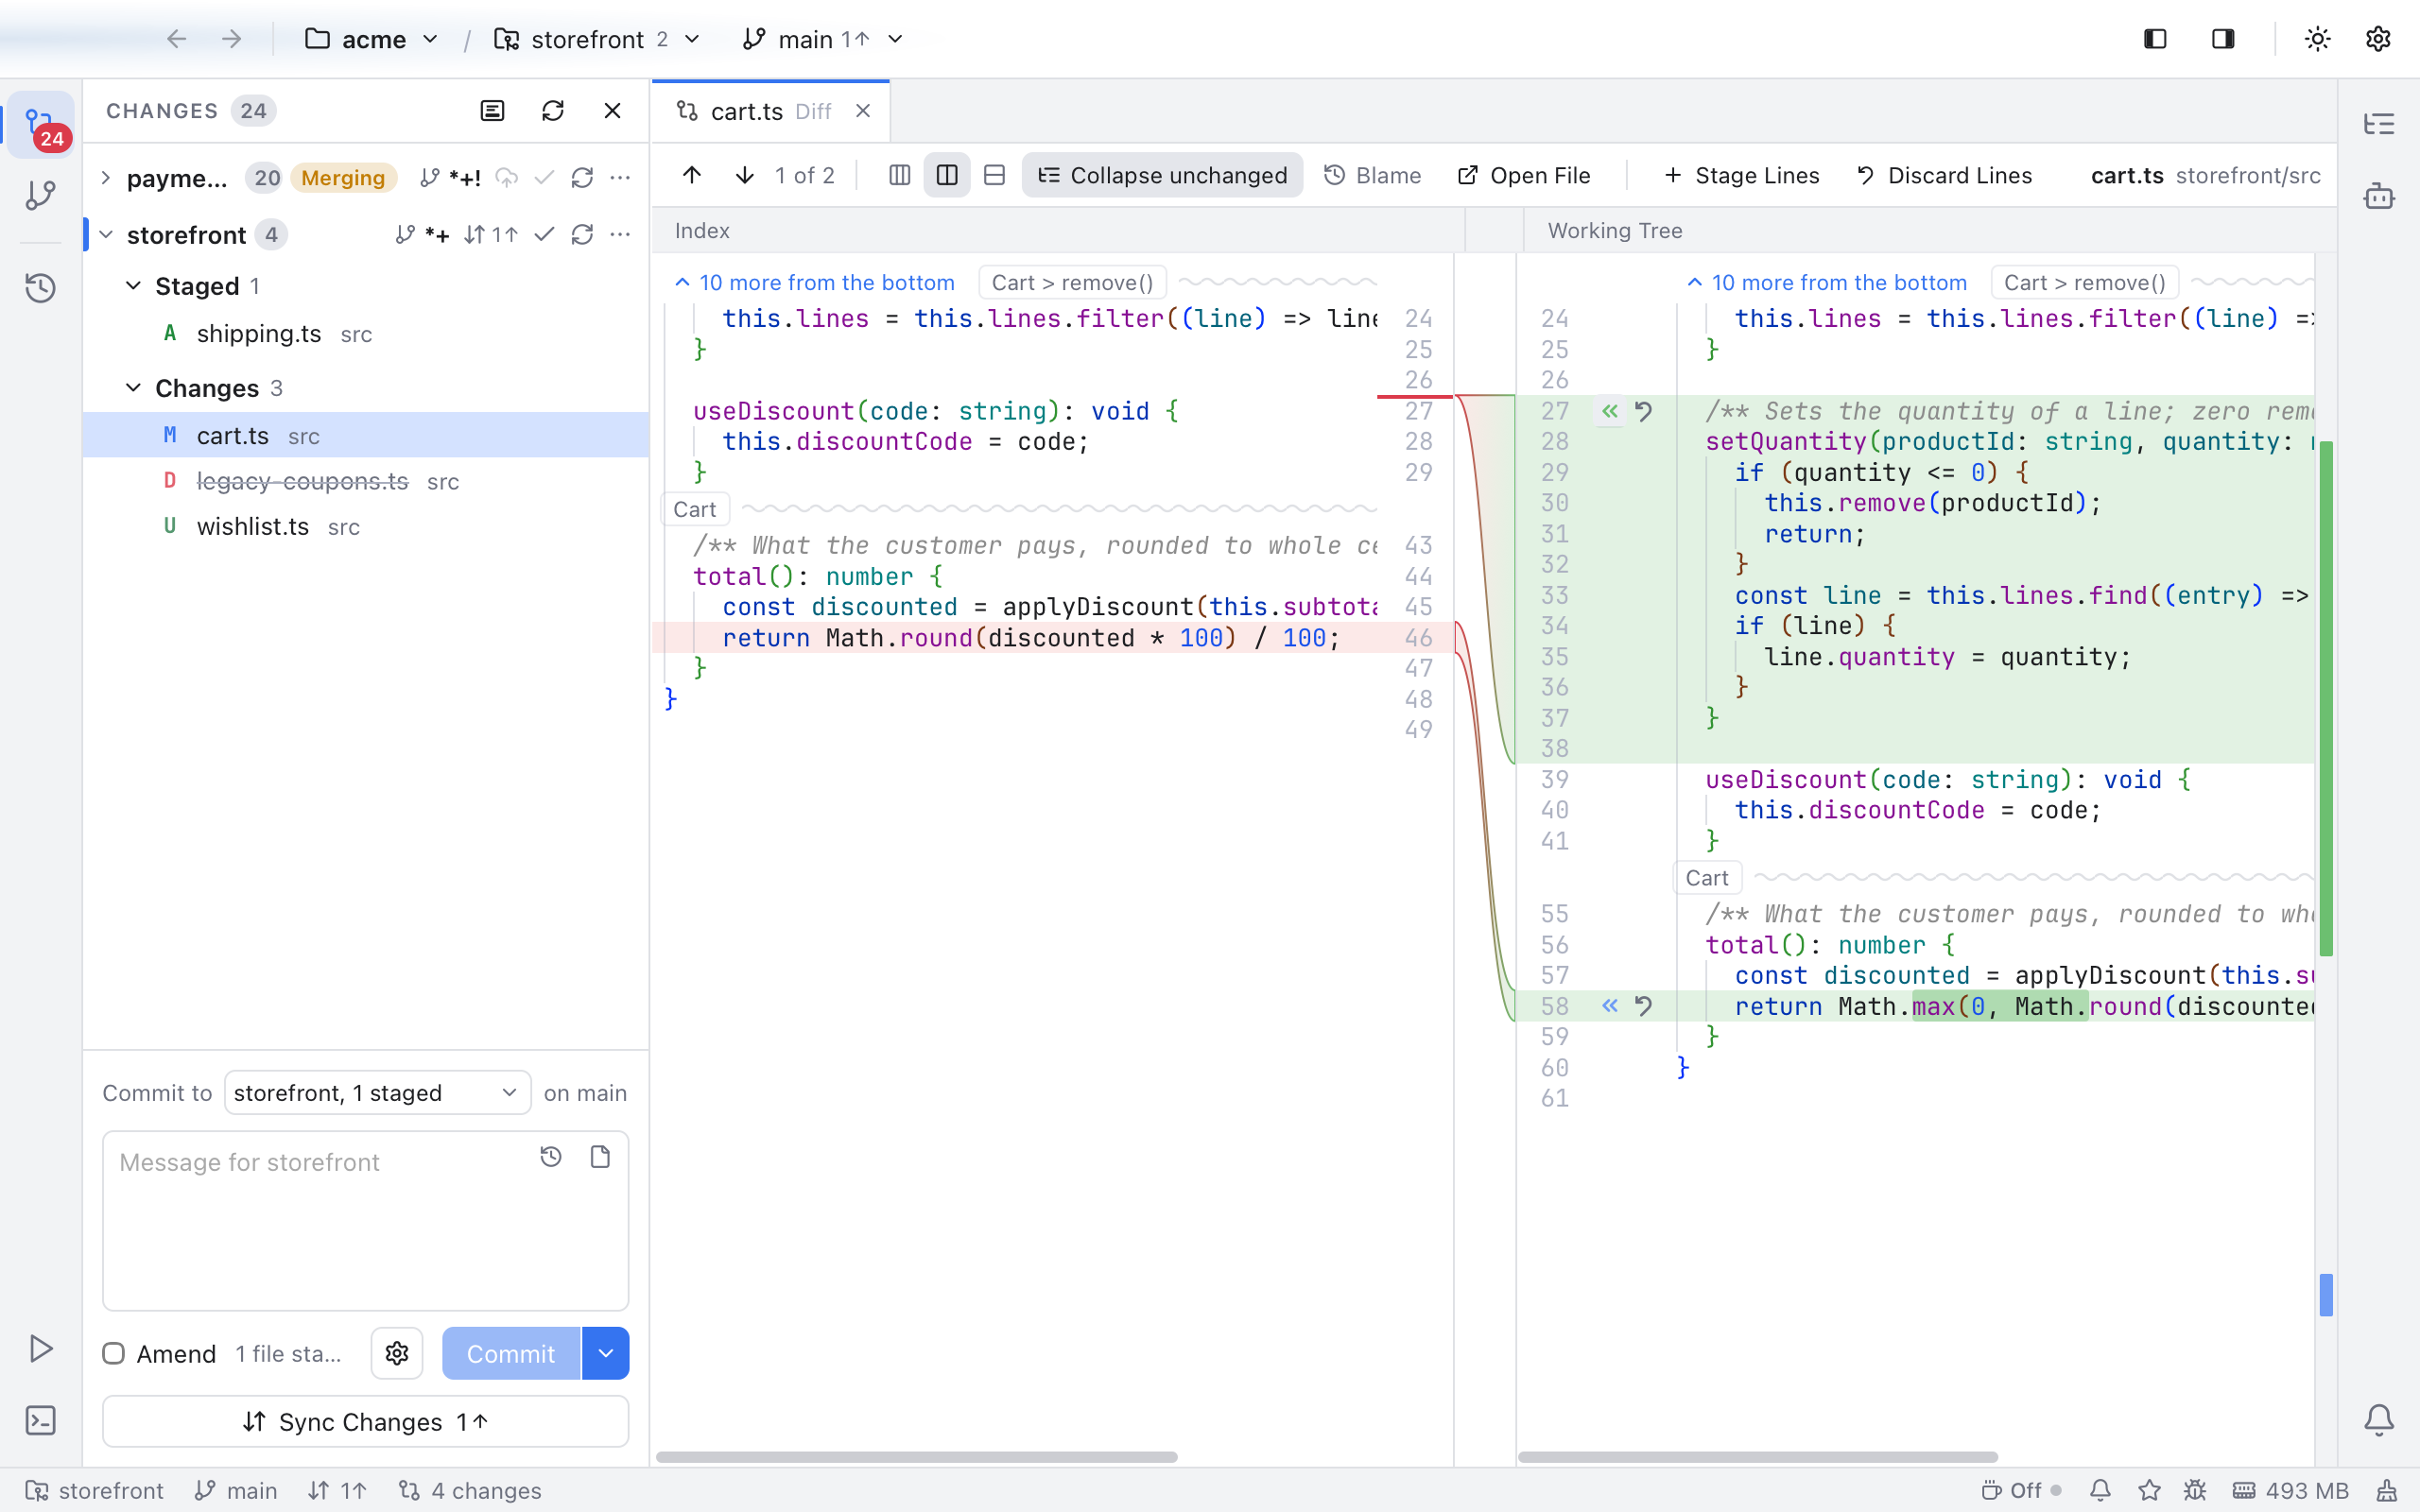Screen dimensions: 2420x1512
Task: Toggle Collapse unchanged
Action: (x=1162, y=175)
